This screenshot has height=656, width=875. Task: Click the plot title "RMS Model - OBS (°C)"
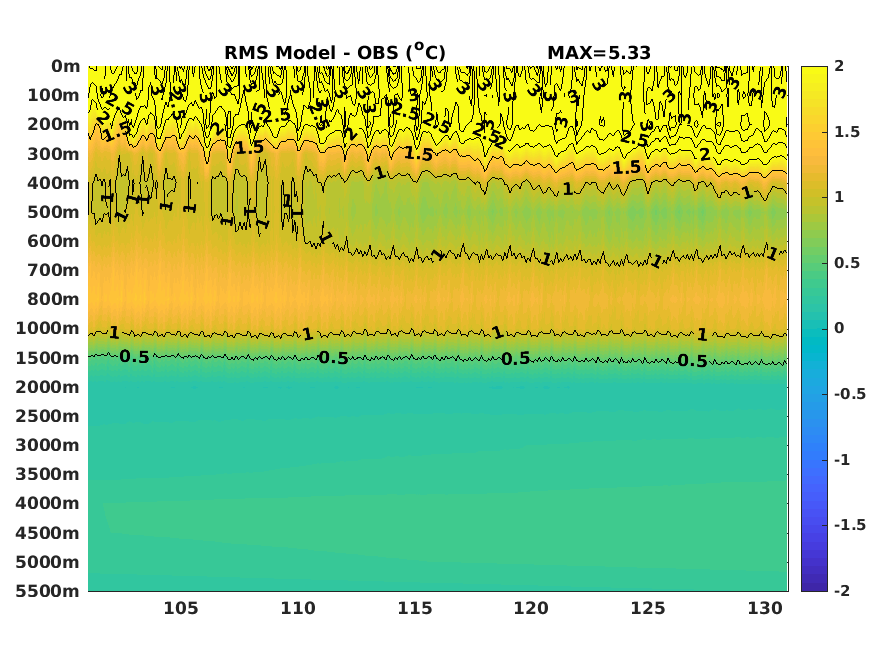(335, 52)
